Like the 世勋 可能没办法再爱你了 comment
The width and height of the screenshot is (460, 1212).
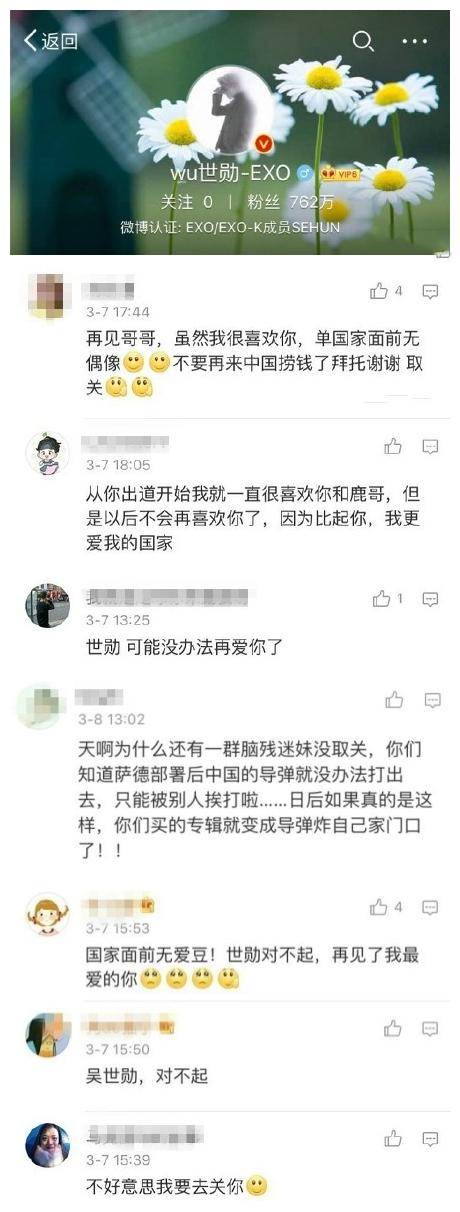click(x=387, y=599)
